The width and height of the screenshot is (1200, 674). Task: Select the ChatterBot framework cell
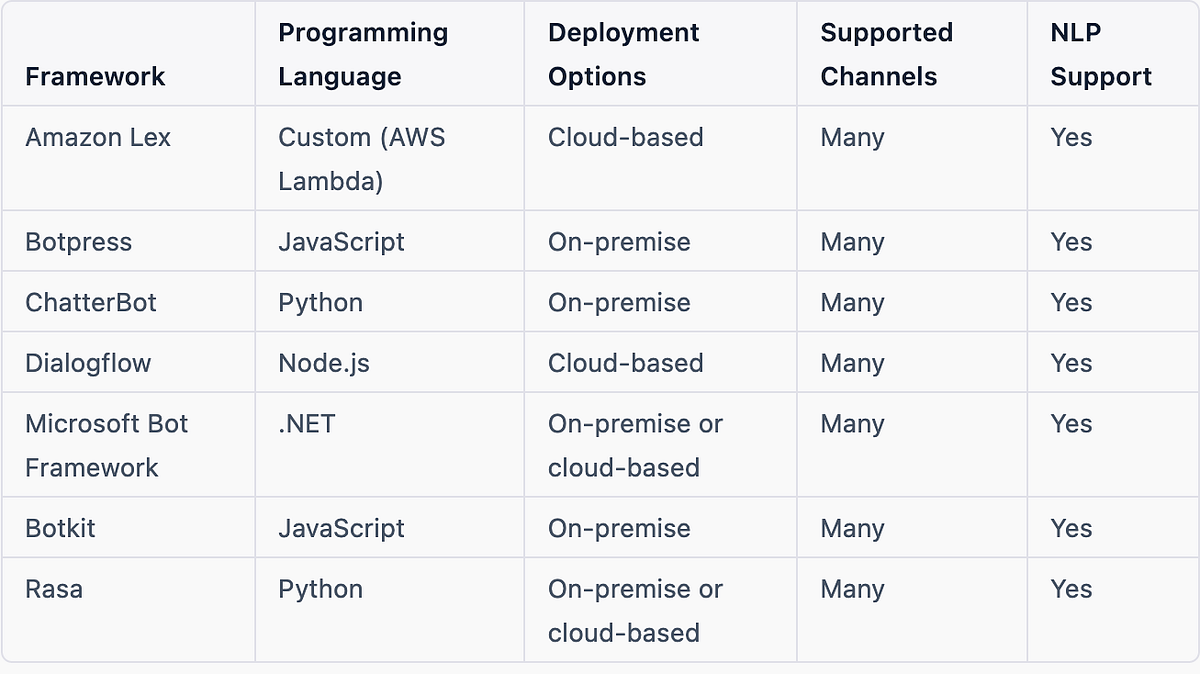(x=91, y=302)
